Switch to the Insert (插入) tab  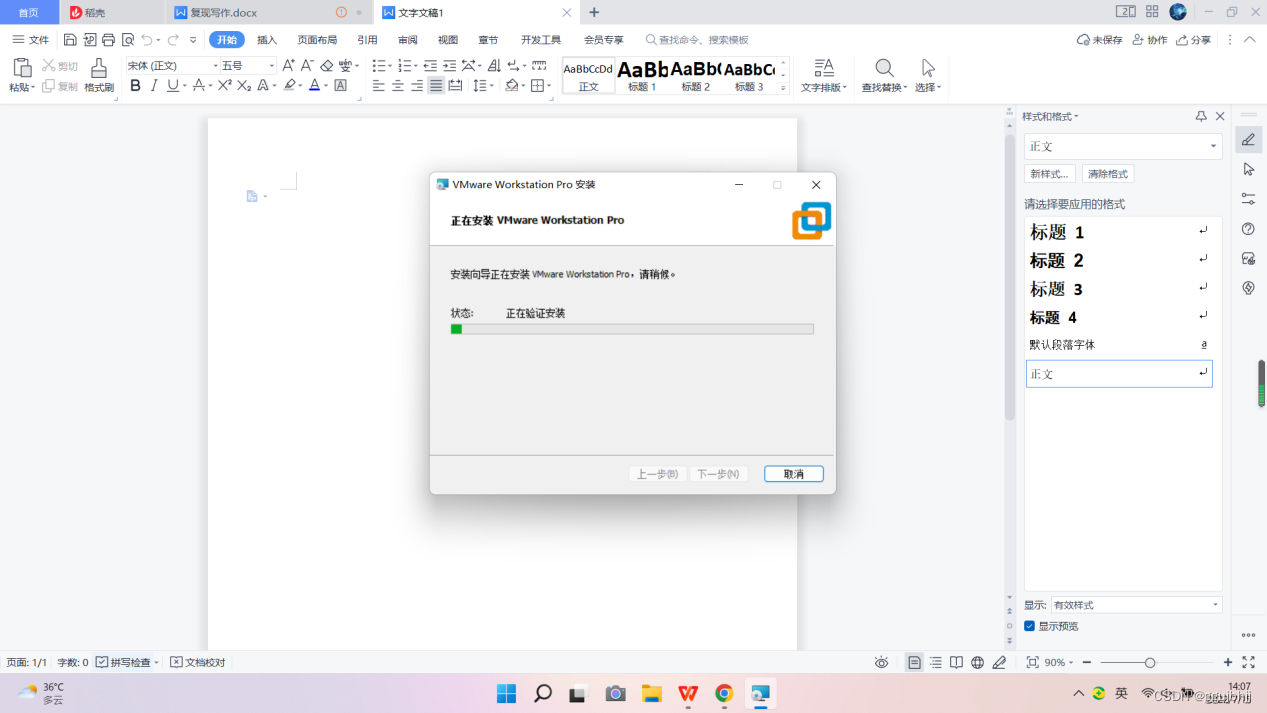pyautogui.click(x=267, y=40)
